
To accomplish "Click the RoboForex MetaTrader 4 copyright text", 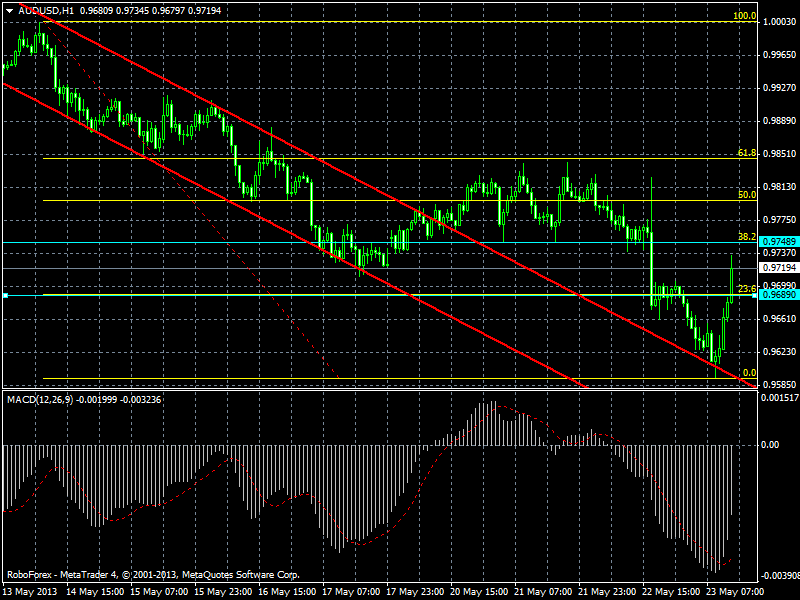I will point(153,575).
